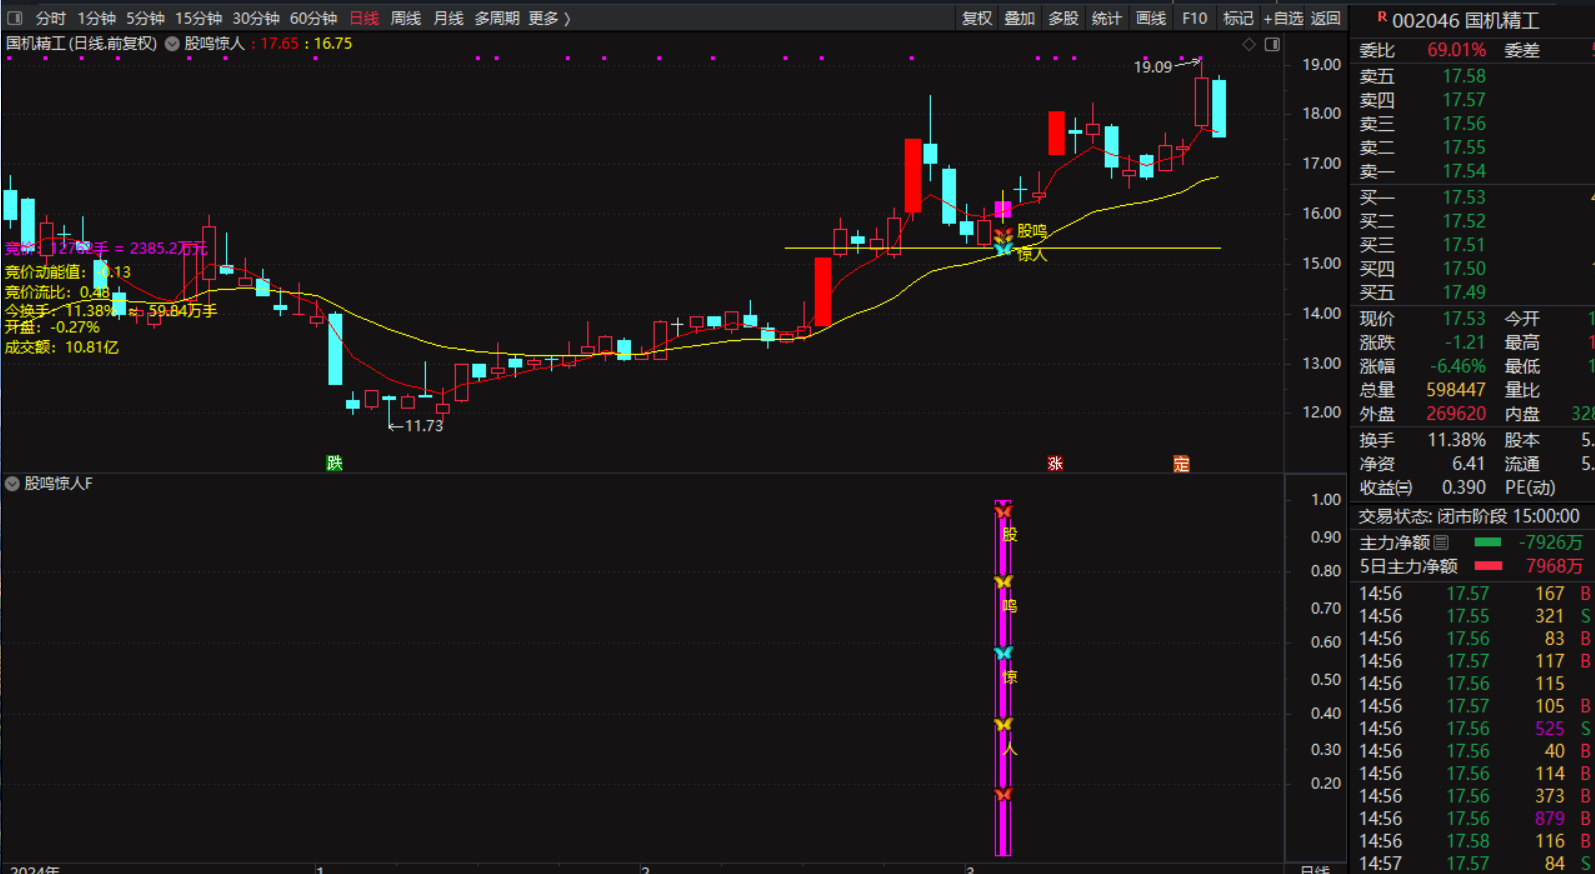
Task: Click the 主力净额 detail list icon
Action: pos(1441,542)
